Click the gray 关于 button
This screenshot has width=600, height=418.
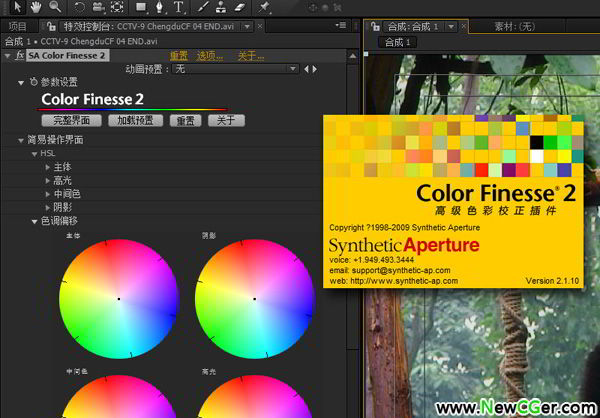point(227,121)
